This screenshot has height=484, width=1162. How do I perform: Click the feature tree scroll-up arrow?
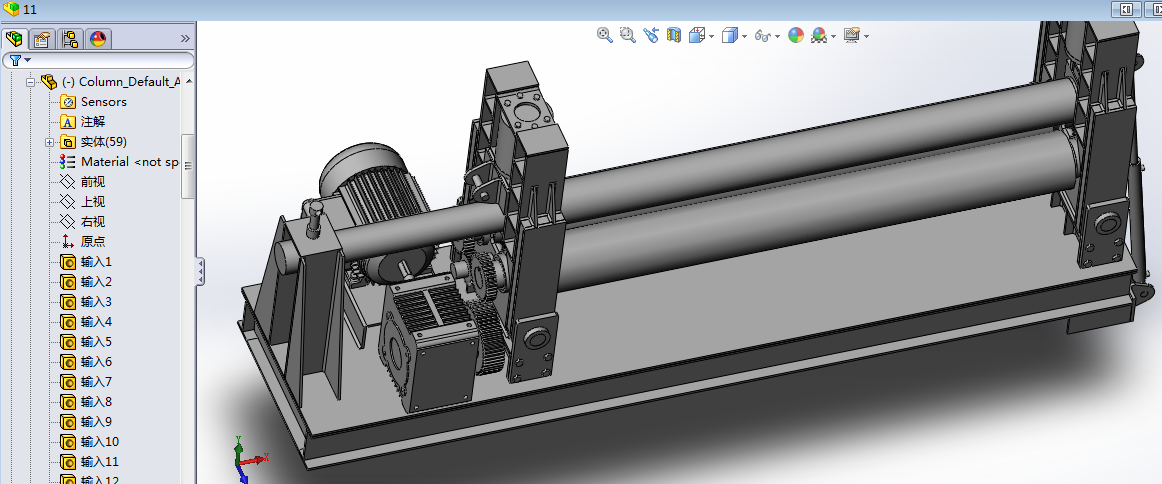tap(188, 80)
